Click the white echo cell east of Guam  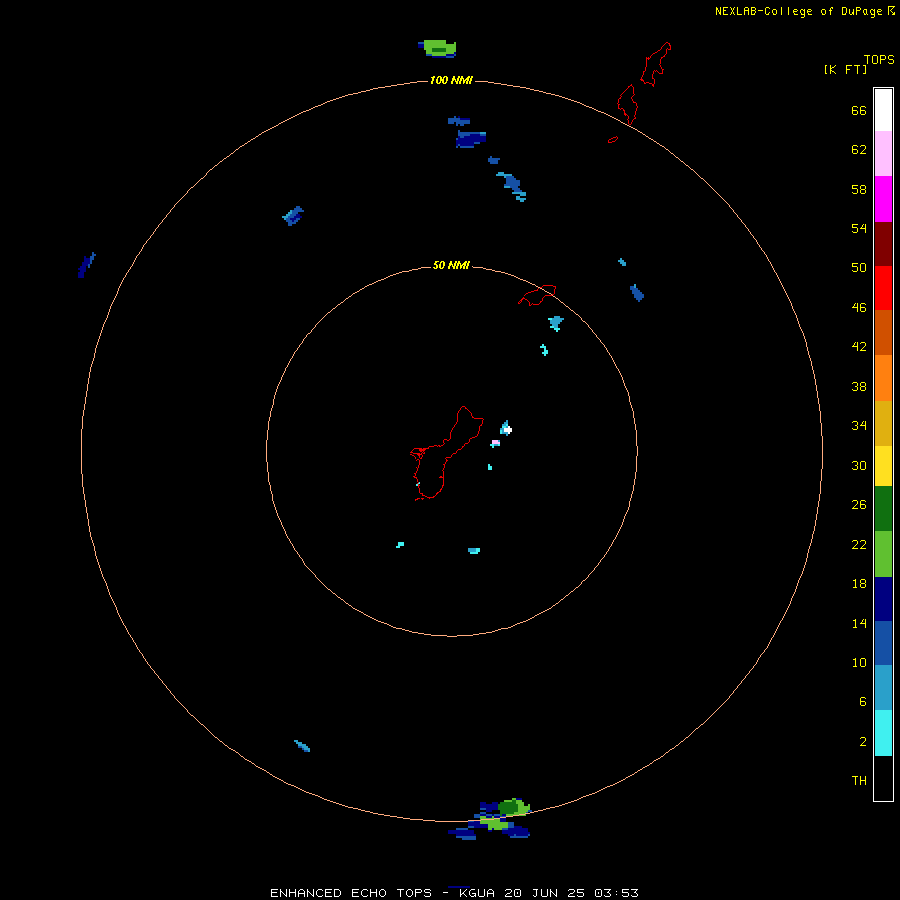[x=508, y=429]
